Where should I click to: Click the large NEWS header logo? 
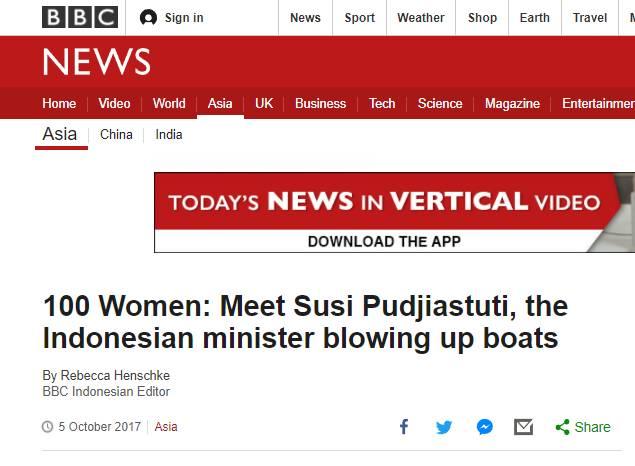96,63
